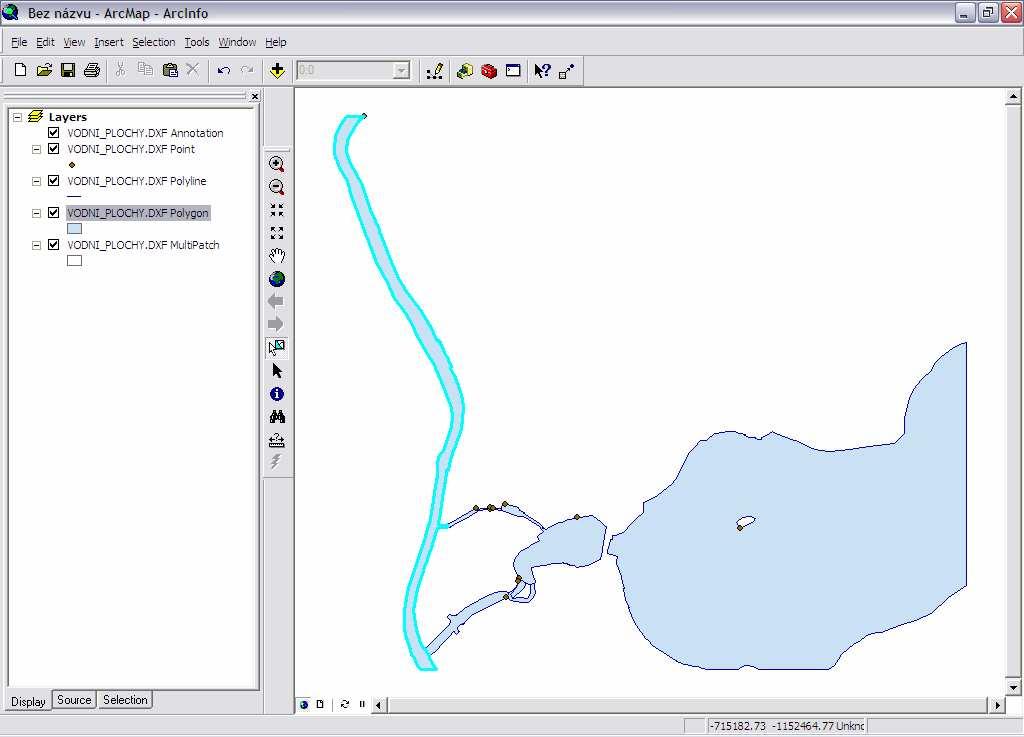Collapse the DXF Polygon layer legend
This screenshot has width=1024, height=737.
(x=37, y=213)
